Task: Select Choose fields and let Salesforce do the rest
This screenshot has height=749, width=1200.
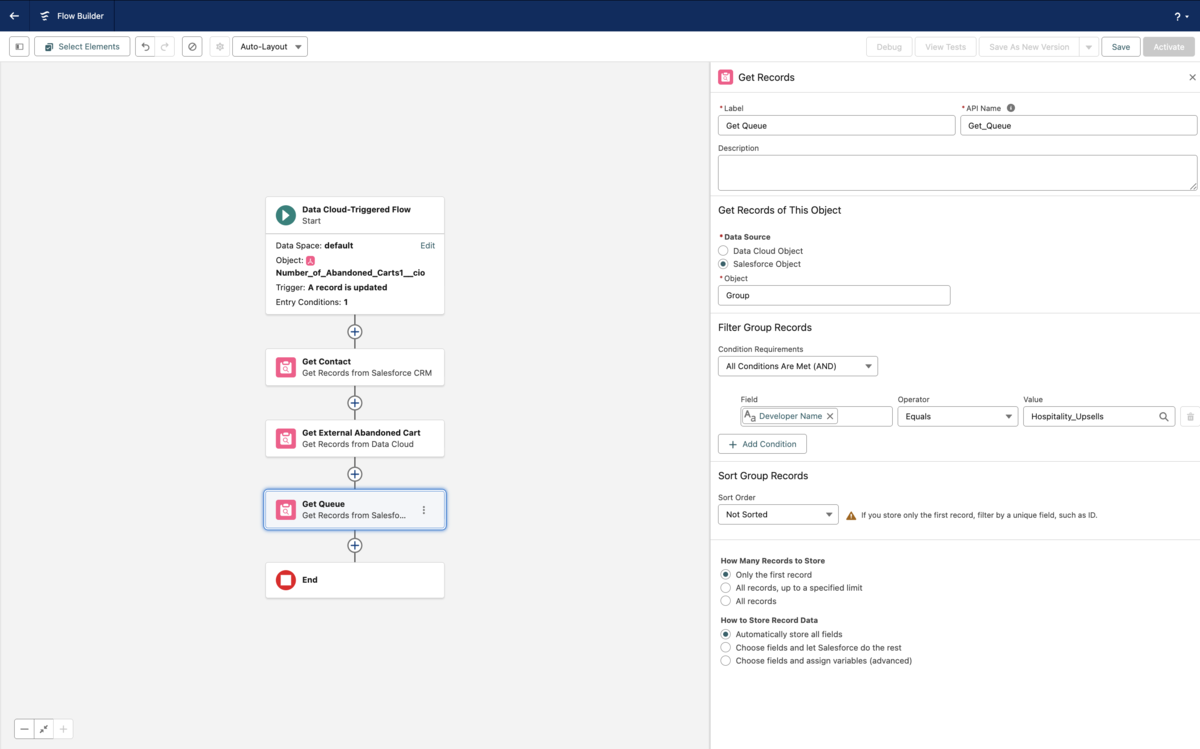Action: pos(726,647)
